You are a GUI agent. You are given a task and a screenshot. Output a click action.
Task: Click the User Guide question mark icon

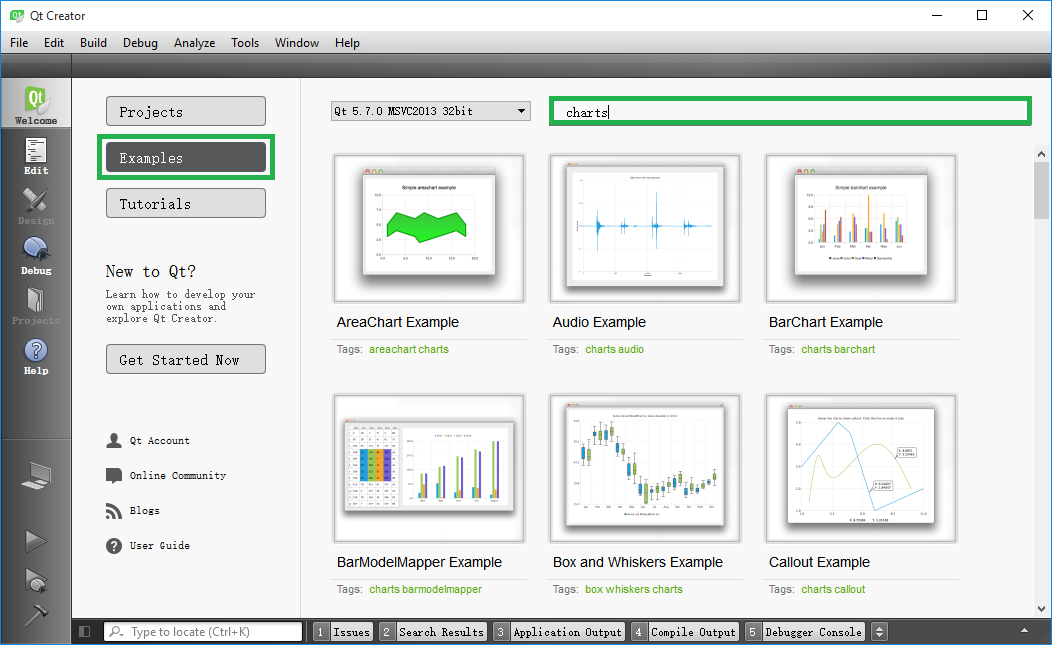tap(113, 546)
